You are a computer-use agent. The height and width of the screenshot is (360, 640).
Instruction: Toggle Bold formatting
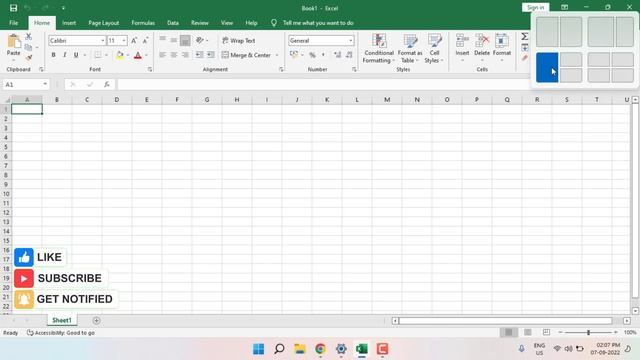coord(53,55)
